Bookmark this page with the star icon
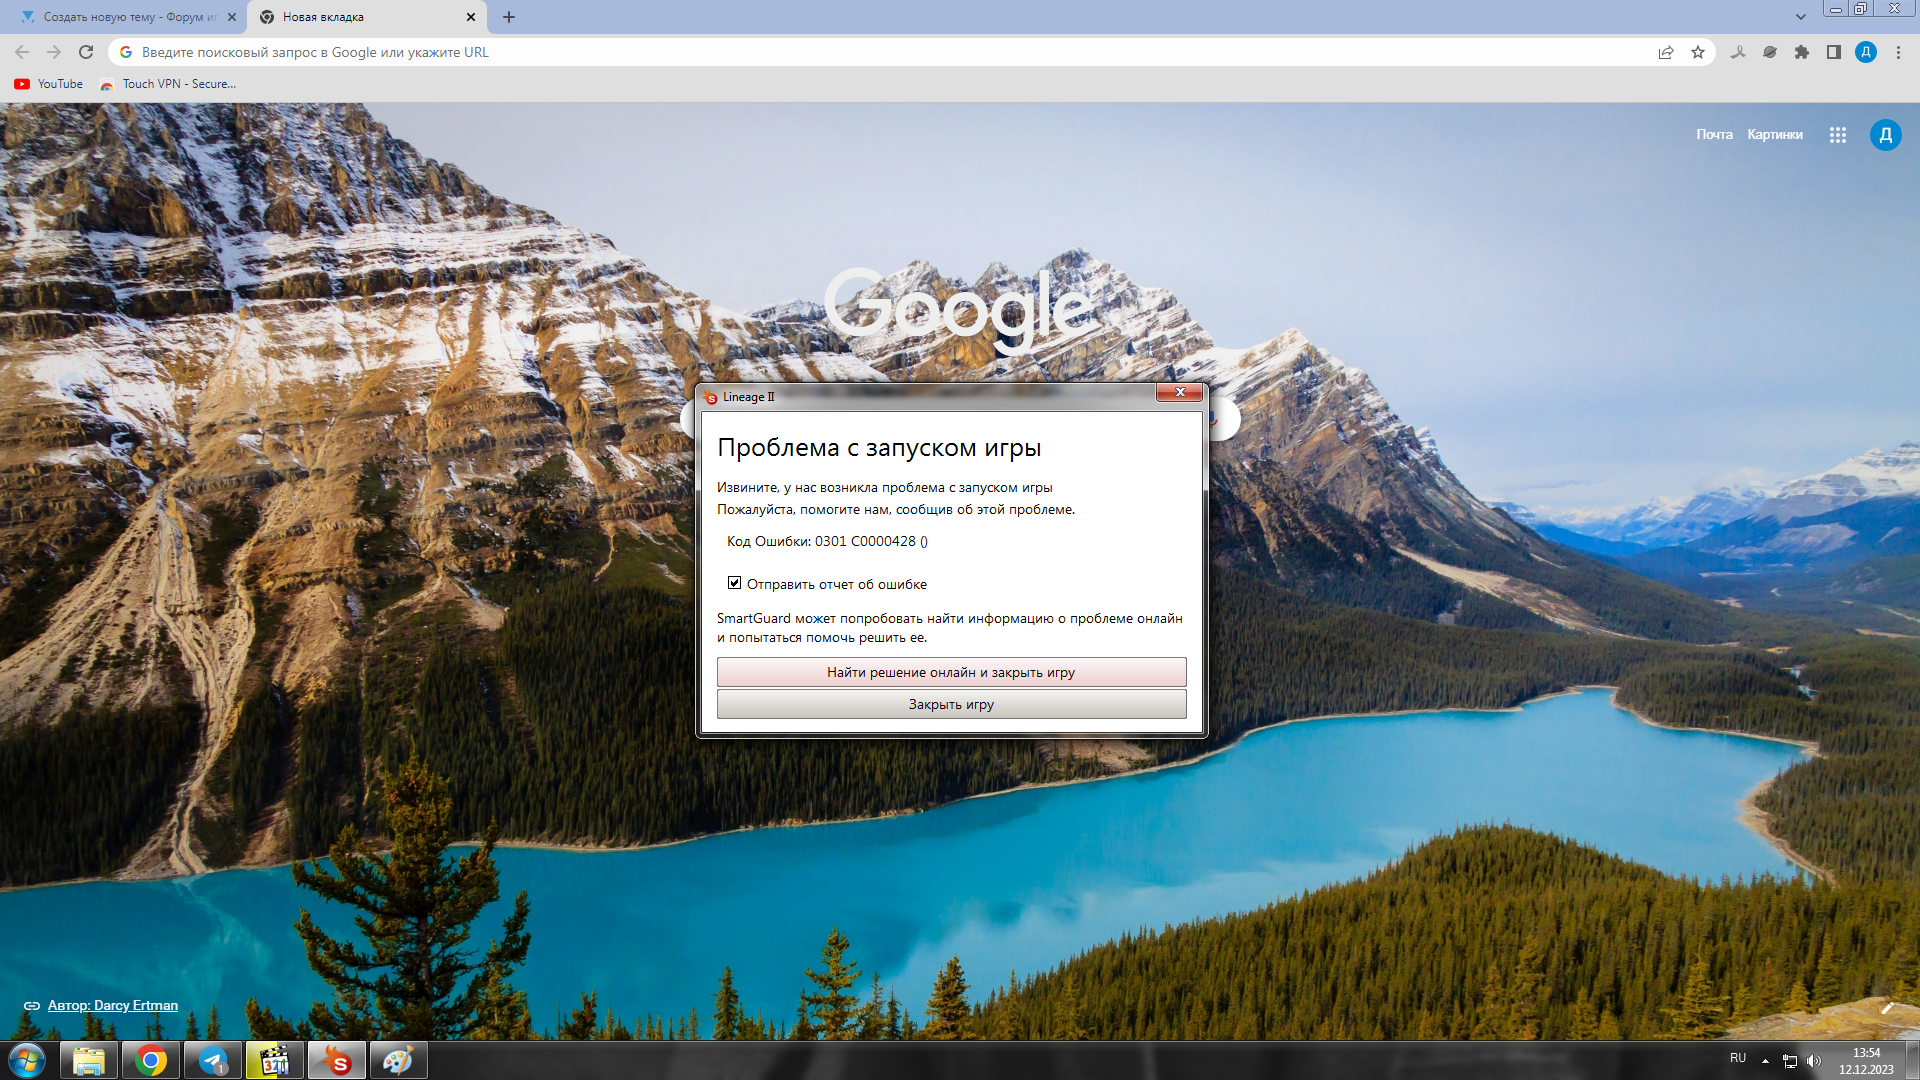 pyautogui.click(x=1698, y=52)
